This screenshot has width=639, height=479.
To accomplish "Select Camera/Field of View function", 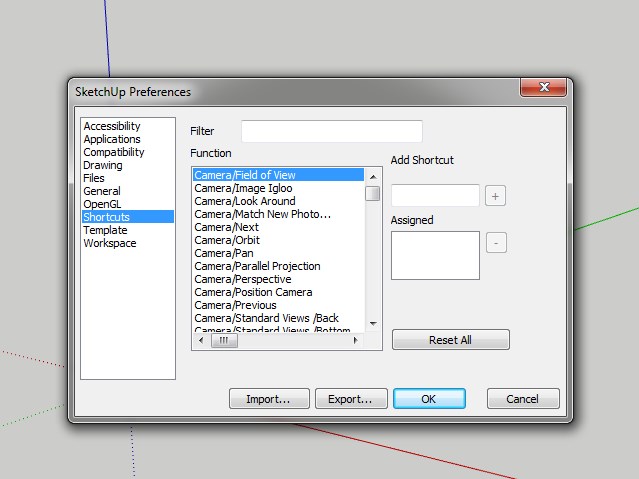I will pyautogui.click(x=278, y=175).
